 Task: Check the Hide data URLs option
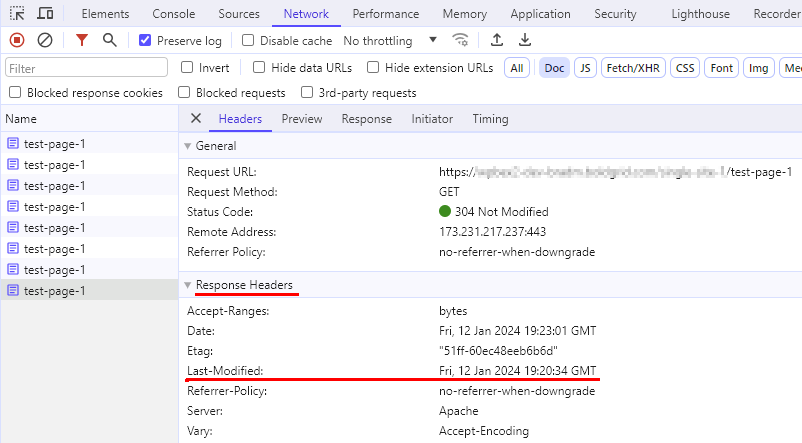point(259,68)
